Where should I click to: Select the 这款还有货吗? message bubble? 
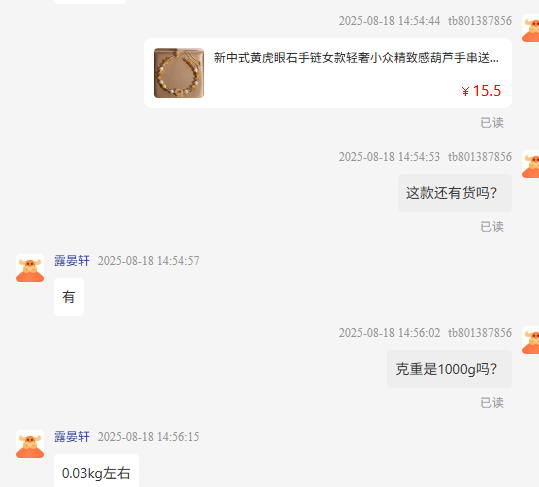coord(455,193)
